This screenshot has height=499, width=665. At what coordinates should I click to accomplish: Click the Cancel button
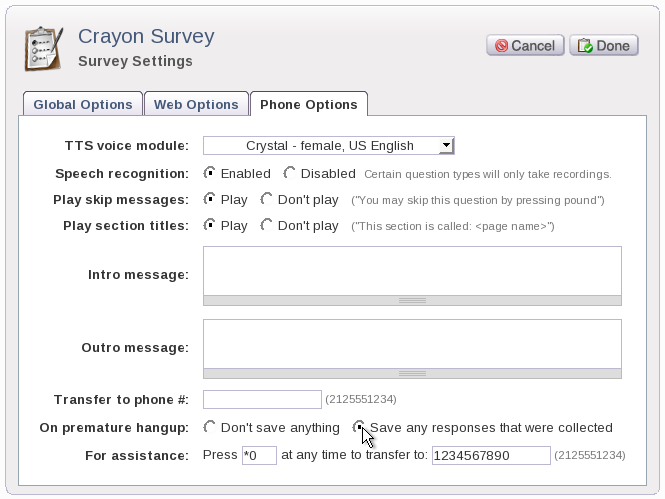525,45
